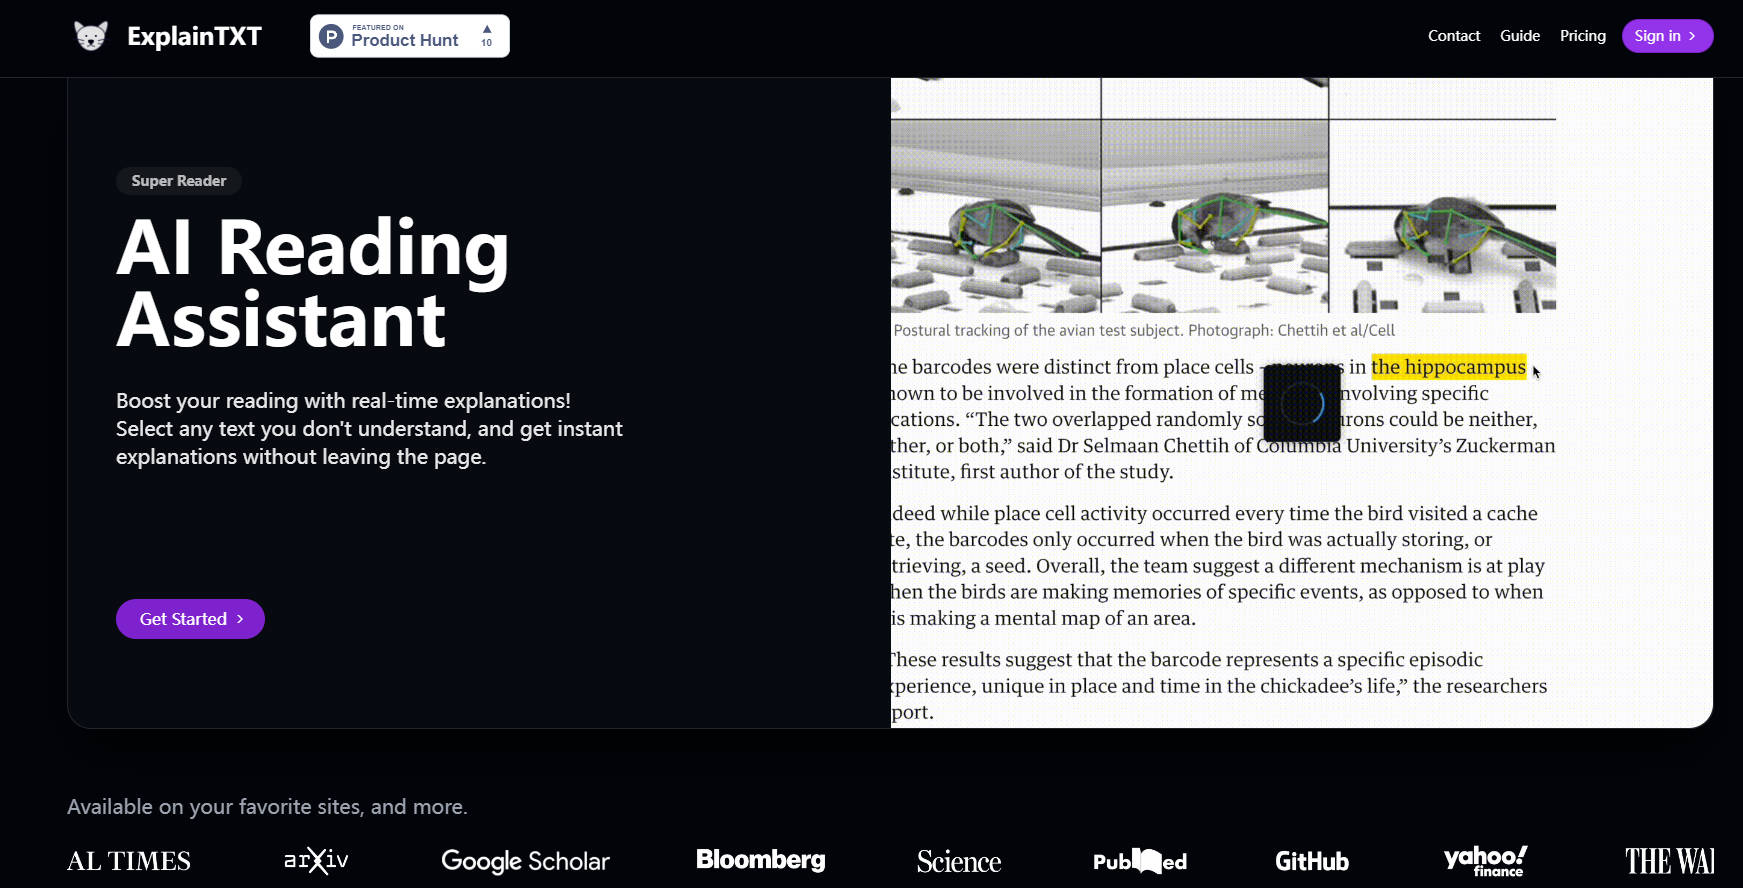The image size is (1743, 888).
Task: Click the loading spinner popup
Action: pos(1302,403)
